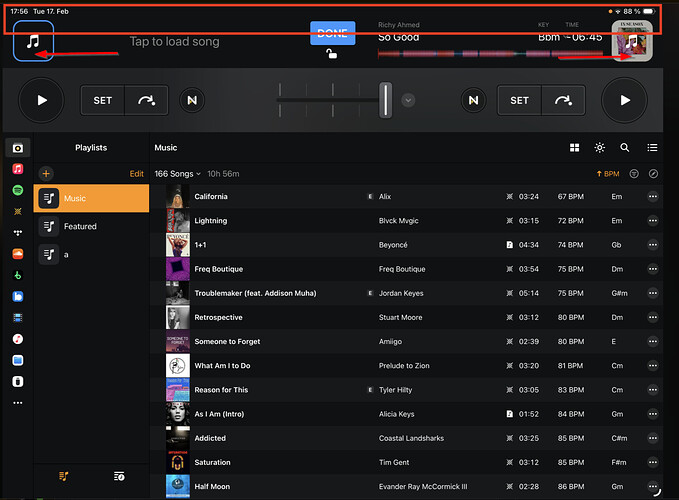The height and width of the screenshot is (500, 679).
Task: Switch to the queue history tab at panel bottom
Action: click(119, 476)
